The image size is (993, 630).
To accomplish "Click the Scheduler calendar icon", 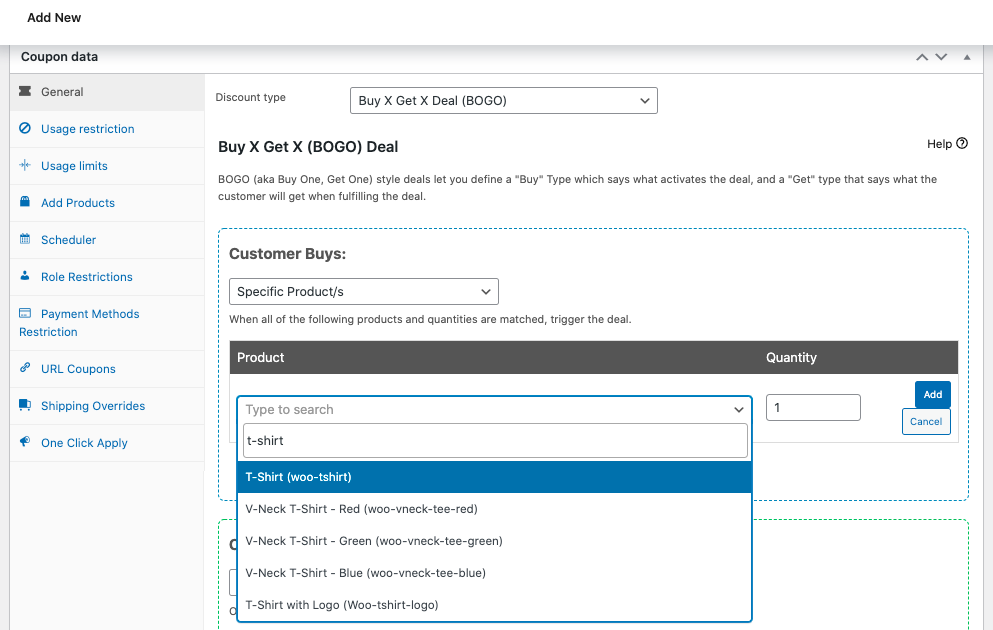I will pos(25,239).
